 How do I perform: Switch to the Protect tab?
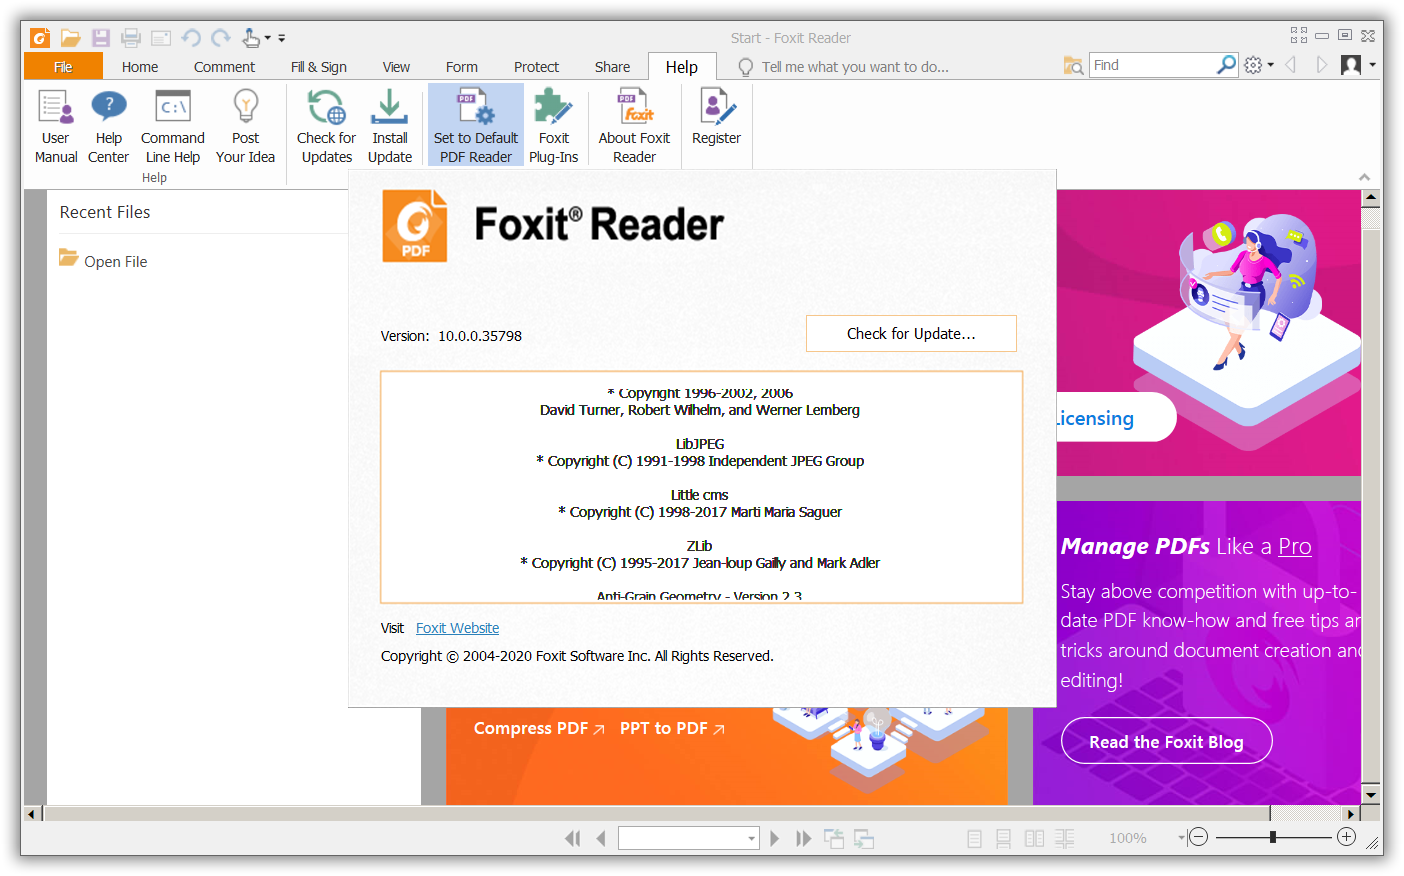click(536, 67)
